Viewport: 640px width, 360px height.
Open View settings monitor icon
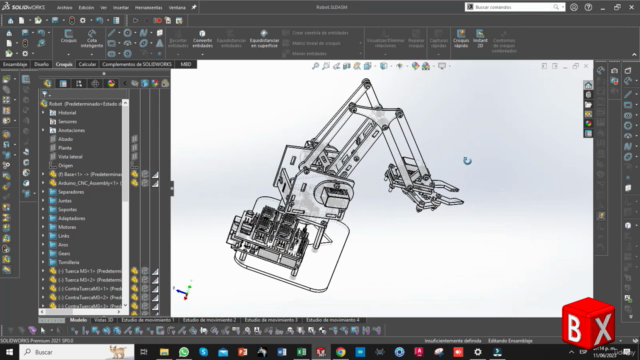[442, 66]
